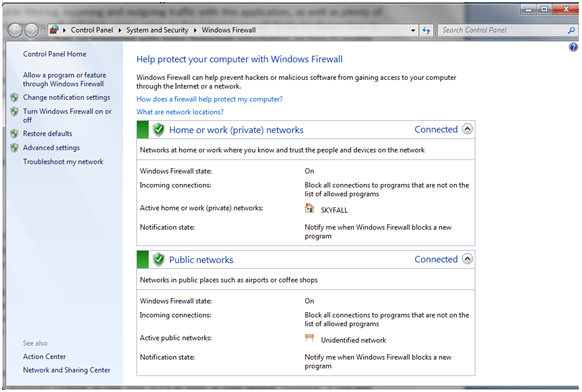Image resolution: width=582 pixels, height=392 pixels.
Task: Click the Control Panel icon in address bar
Action: point(54,30)
